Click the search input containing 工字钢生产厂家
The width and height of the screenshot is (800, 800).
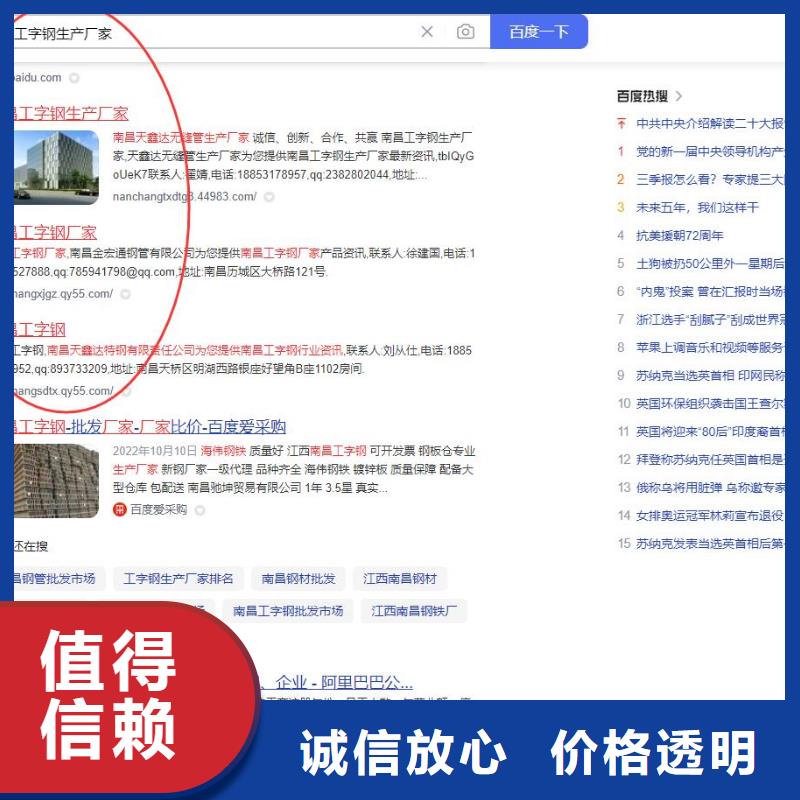(x=214, y=33)
